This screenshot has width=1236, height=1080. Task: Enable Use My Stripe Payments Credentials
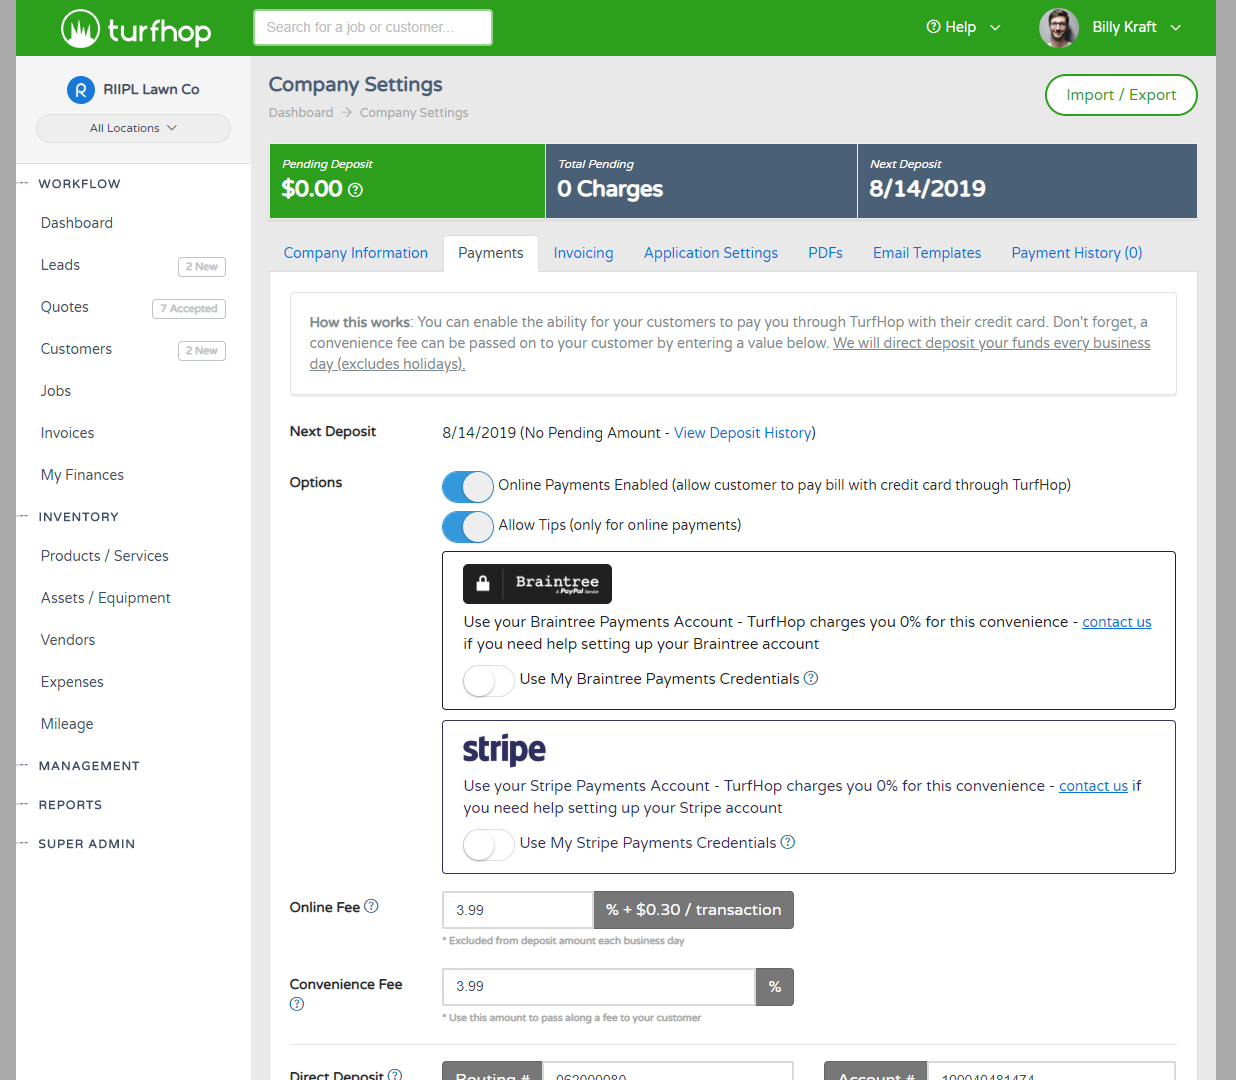coord(488,845)
